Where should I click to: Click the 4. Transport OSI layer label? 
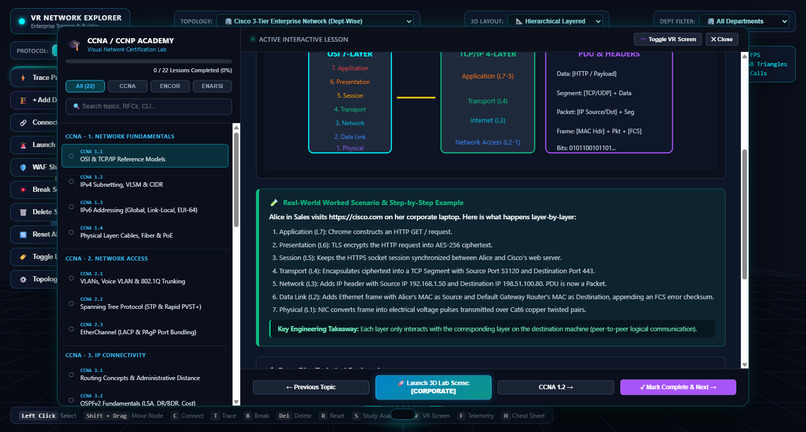click(x=350, y=109)
